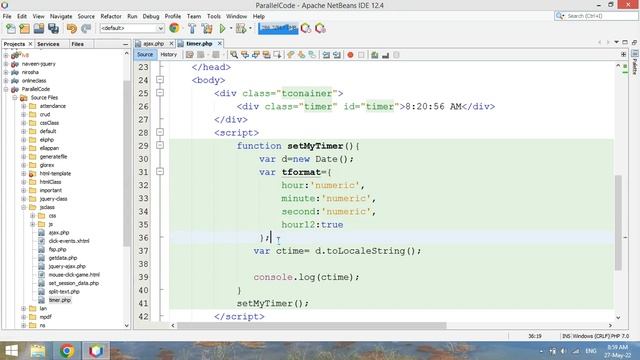Click the editor vertical scrollbar thumb
The image size is (640, 360).
[618, 222]
